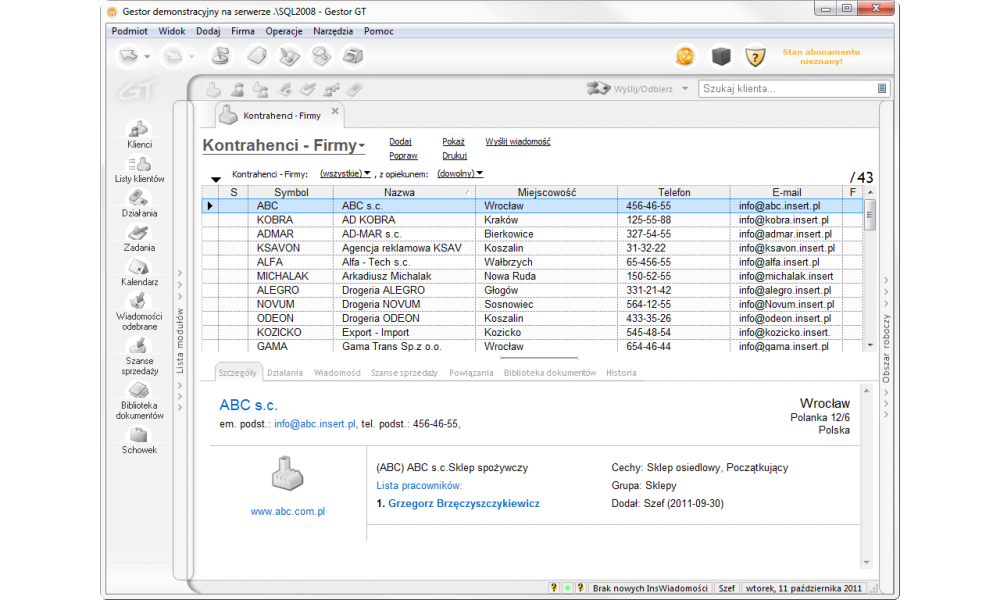Image resolution: width=1000 pixels, height=600 pixels.
Task: Click the Drukuj link
Action: 454,156
